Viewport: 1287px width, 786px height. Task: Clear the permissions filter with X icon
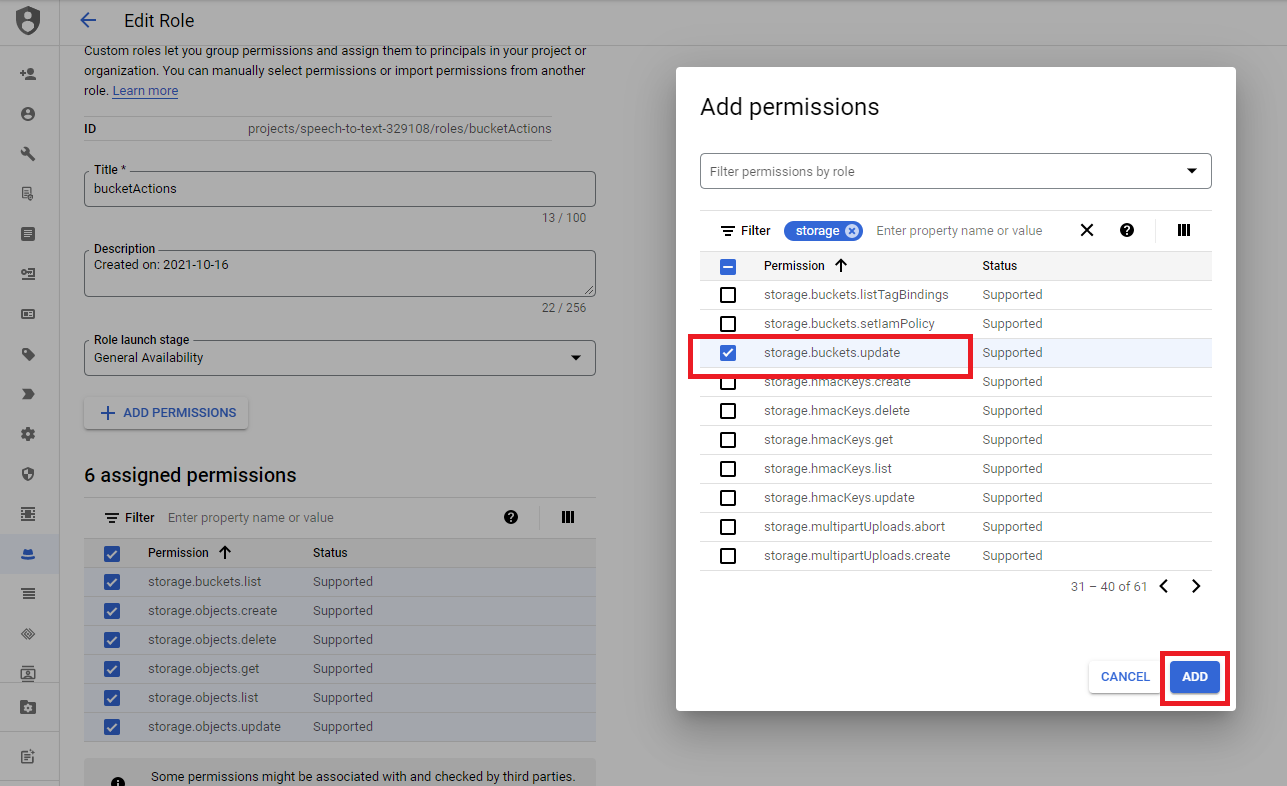click(1087, 231)
